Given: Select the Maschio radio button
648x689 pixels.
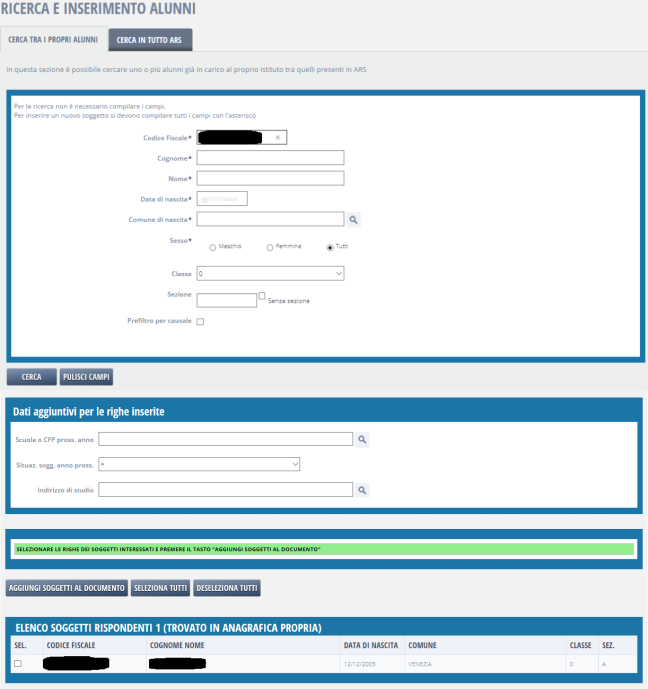Looking at the screenshot, I should (x=212, y=247).
